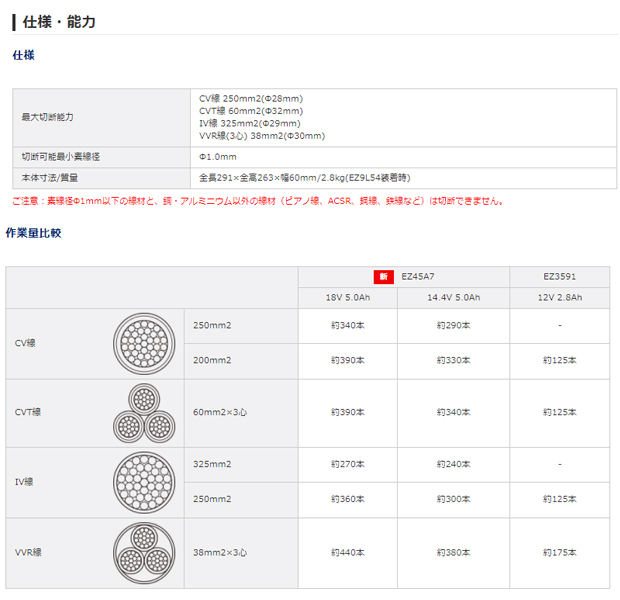Select the 60mm2×3心 size cell

[x=221, y=411]
